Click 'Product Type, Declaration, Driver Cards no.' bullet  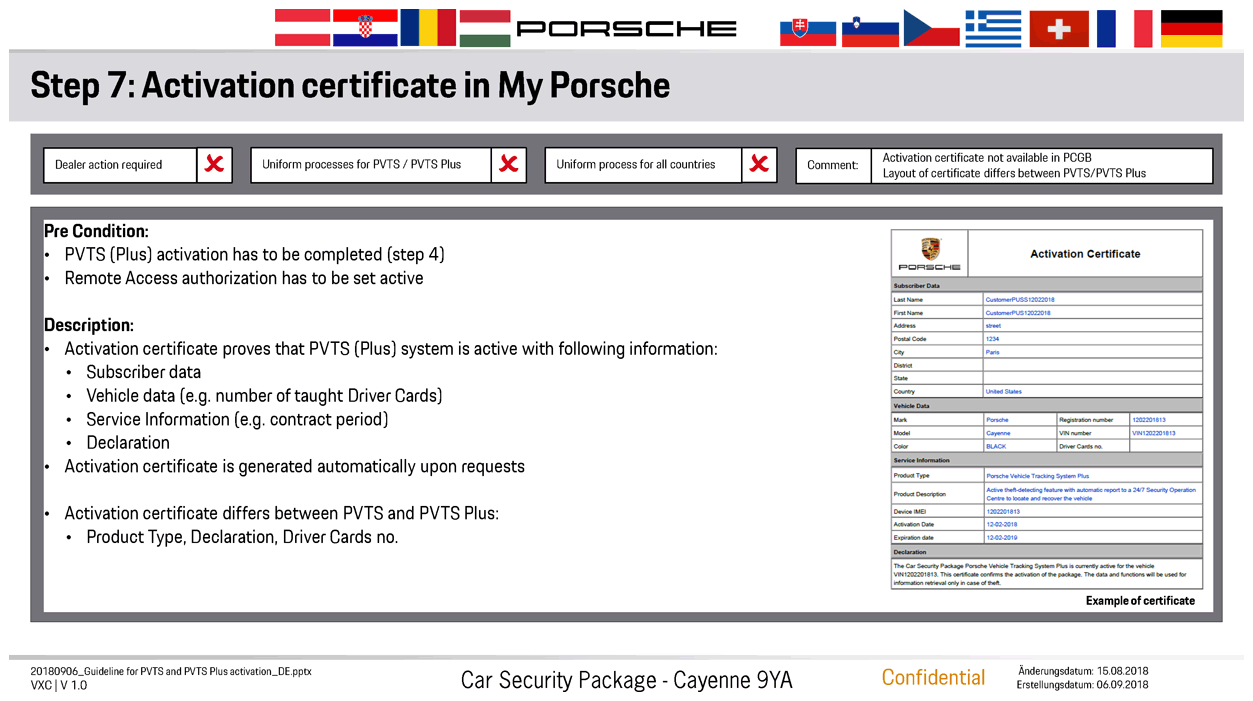tap(242, 537)
